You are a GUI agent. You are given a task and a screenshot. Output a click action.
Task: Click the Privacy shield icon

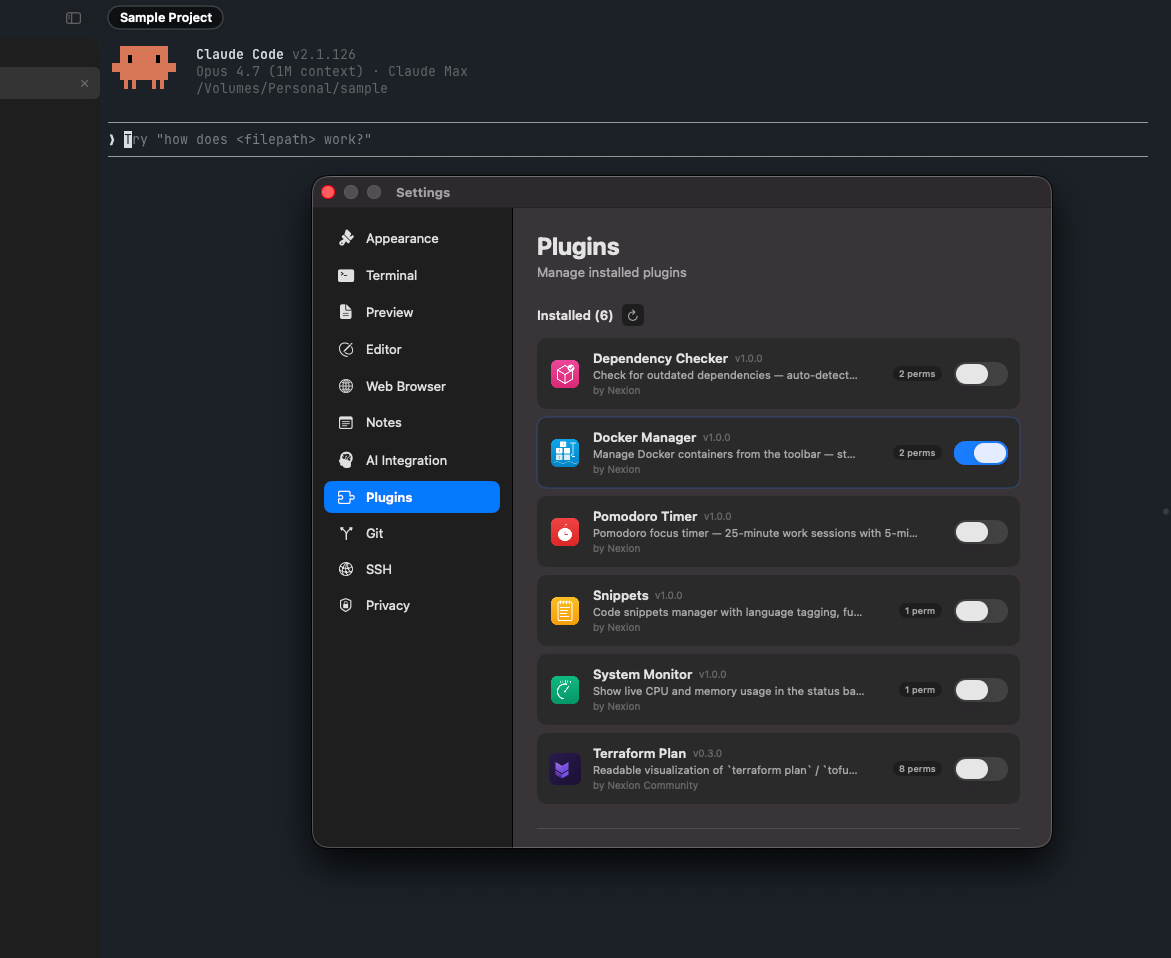click(346, 605)
